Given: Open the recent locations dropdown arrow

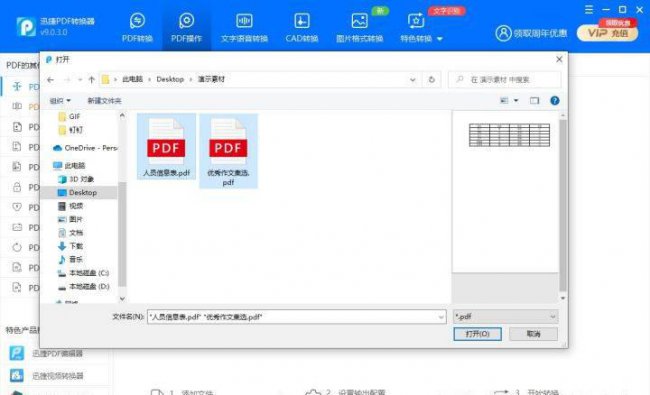Looking at the screenshot, I should coord(80,80).
